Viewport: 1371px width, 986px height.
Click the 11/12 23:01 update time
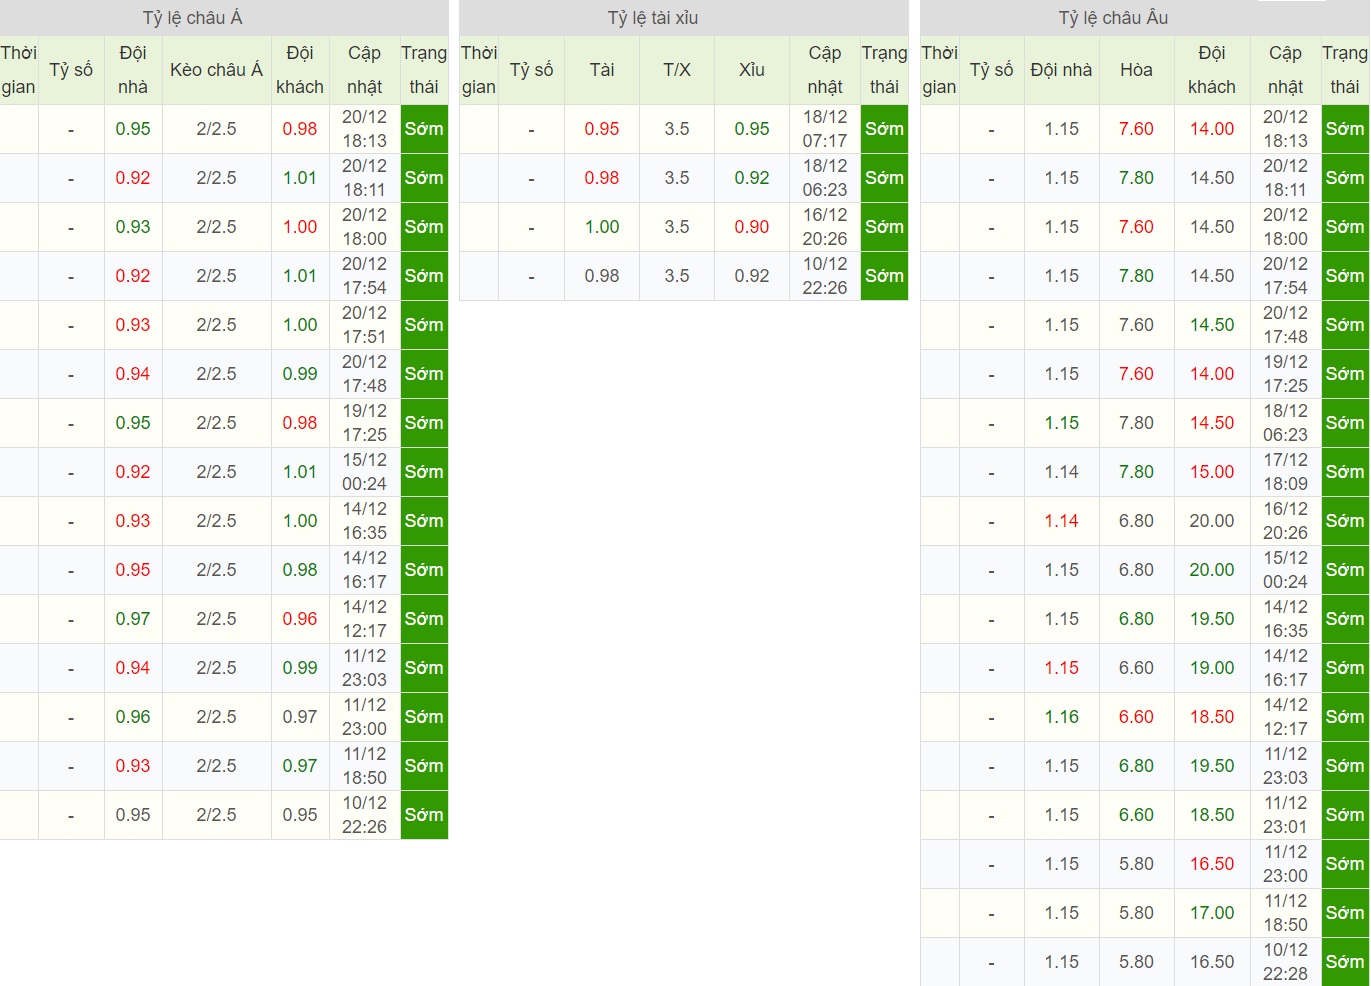[x=1285, y=815]
